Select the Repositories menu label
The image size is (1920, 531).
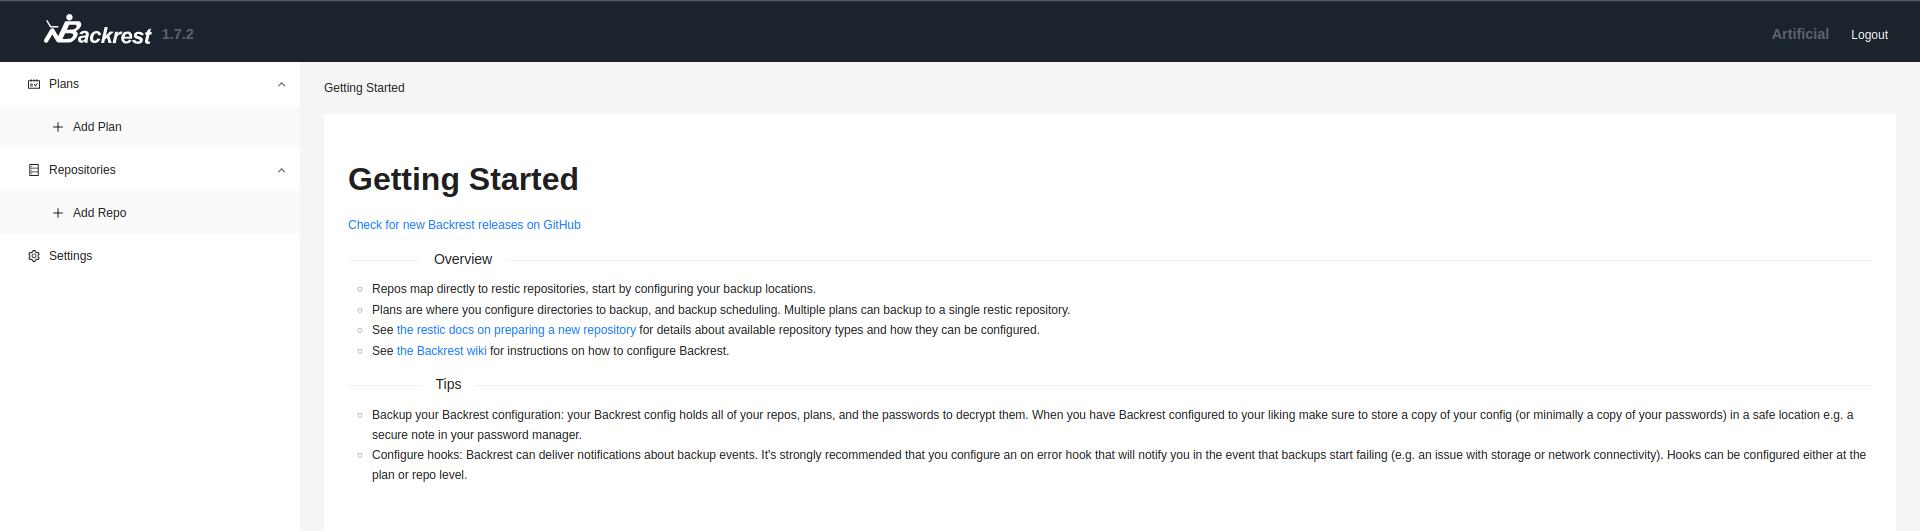[82, 170]
